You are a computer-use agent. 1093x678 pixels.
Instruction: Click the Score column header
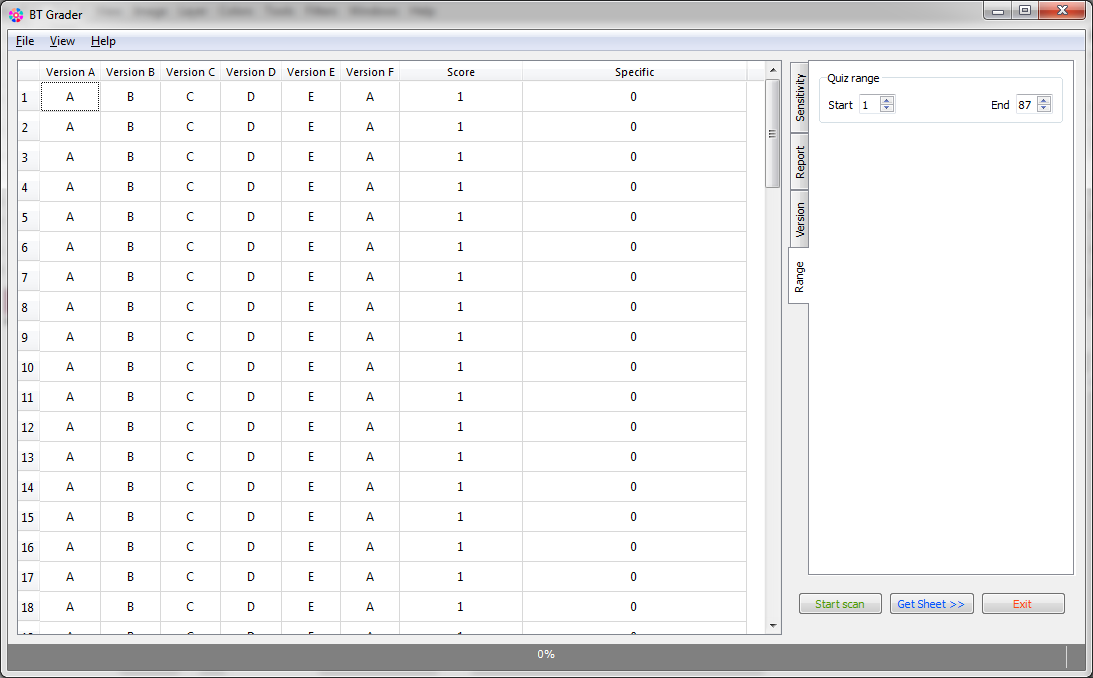[x=460, y=72]
